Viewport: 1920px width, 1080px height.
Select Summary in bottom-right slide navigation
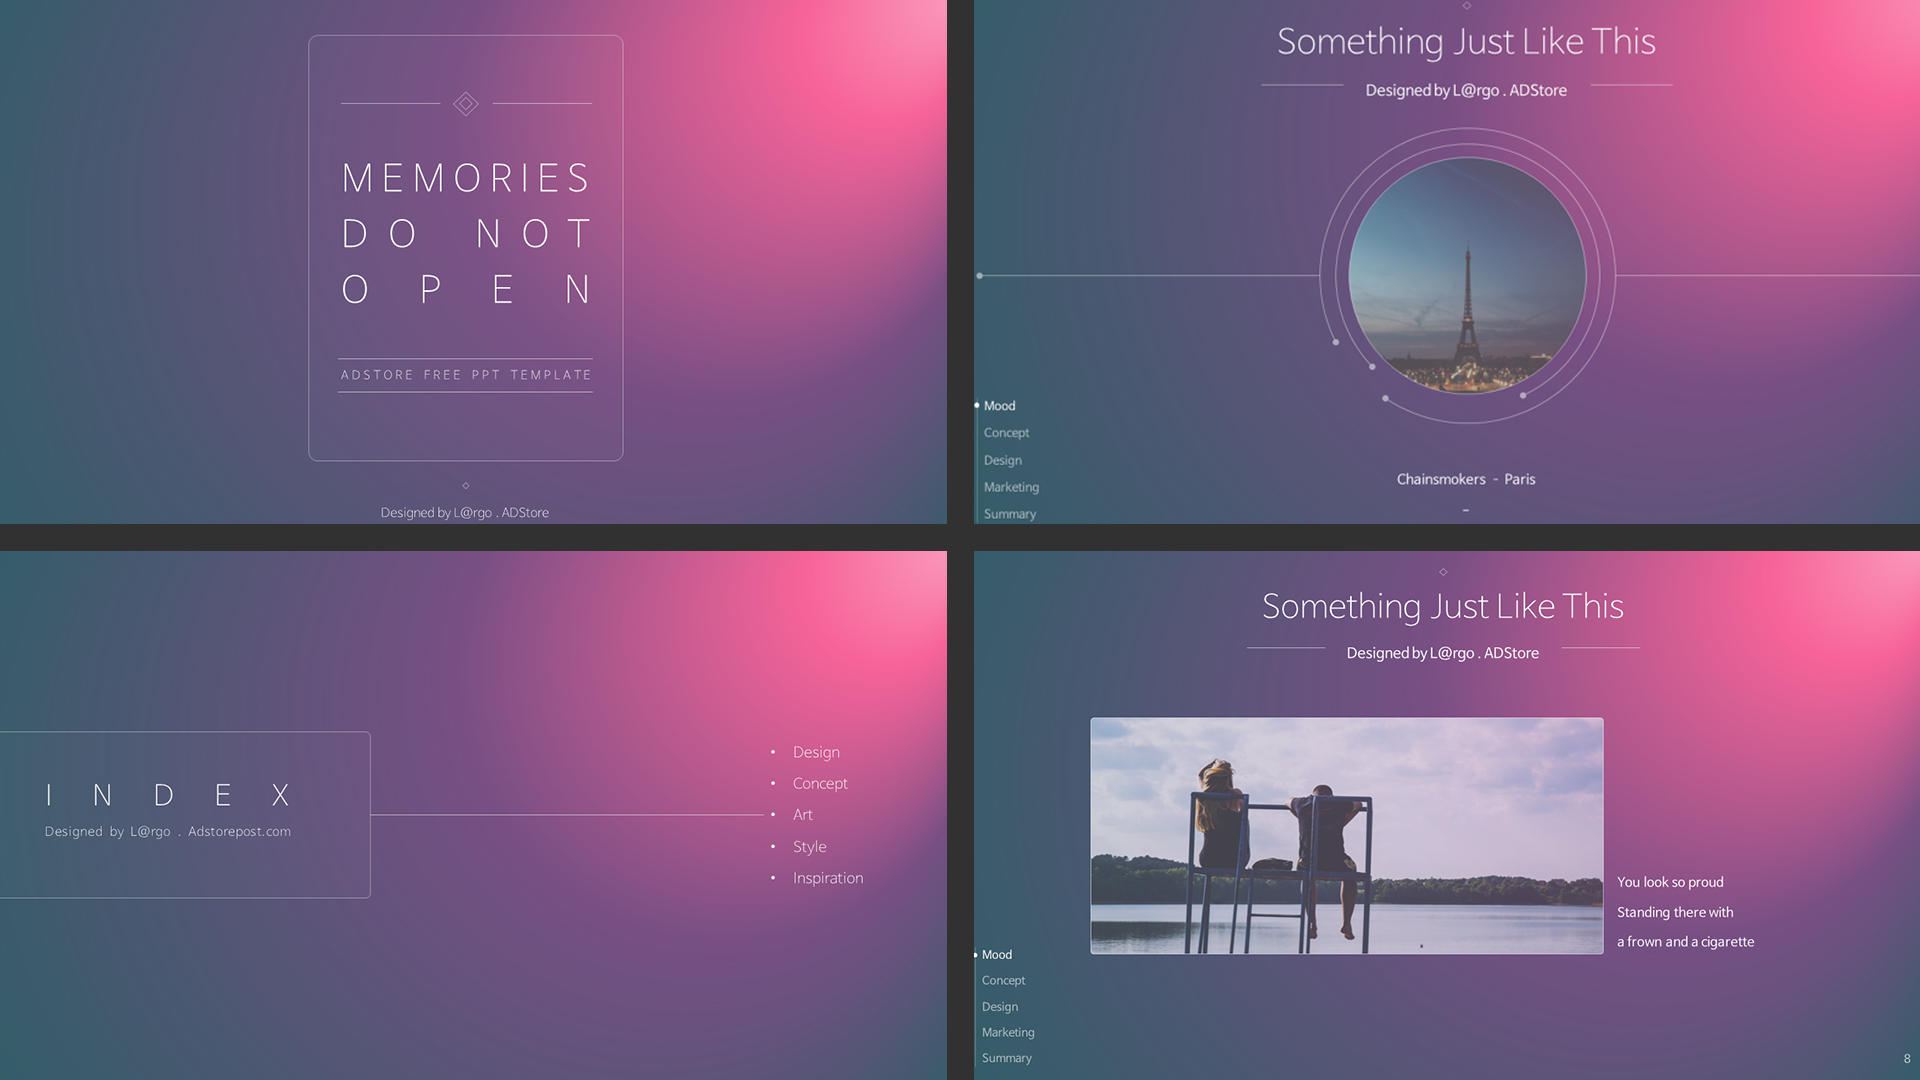(x=1006, y=1058)
